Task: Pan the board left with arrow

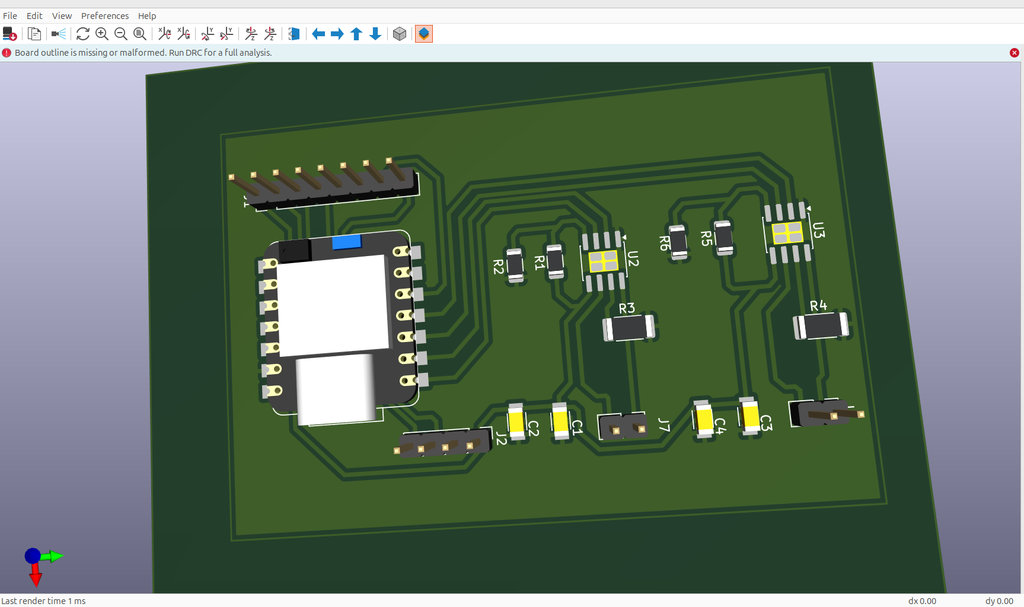Action: tap(319, 33)
